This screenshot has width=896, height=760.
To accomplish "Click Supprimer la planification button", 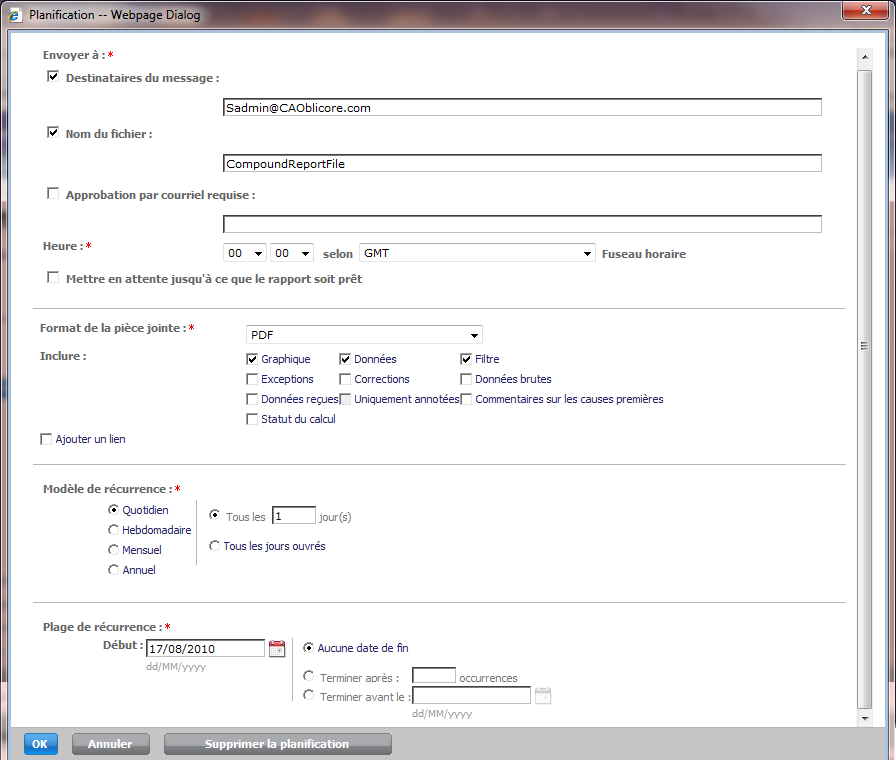I will pos(277,744).
